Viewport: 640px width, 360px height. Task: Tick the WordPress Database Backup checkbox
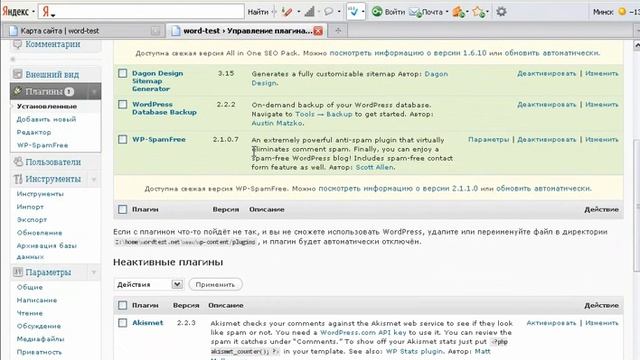(122, 104)
